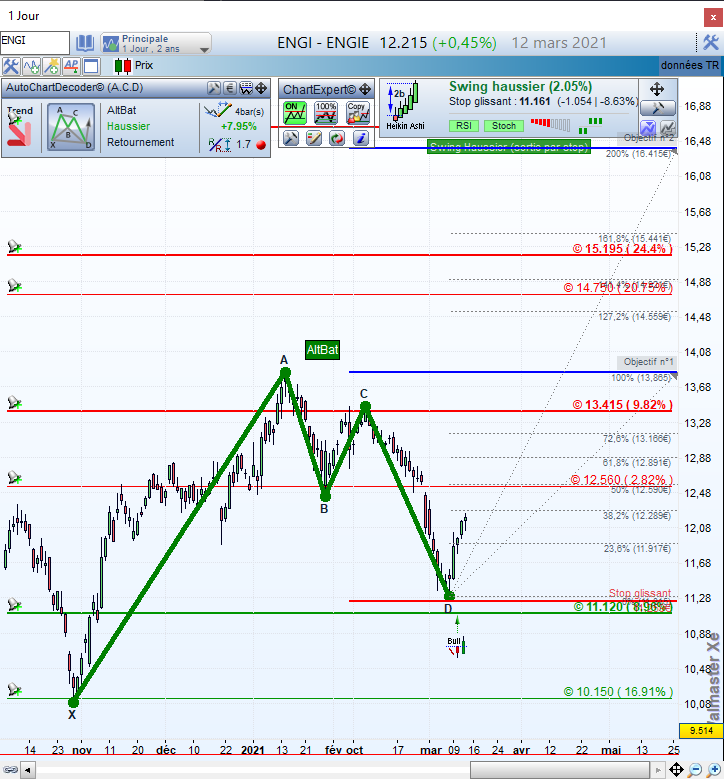This screenshot has width=724, height=779.
Task: Zoom out with minus magnifier icon
Action: click(695, 770)
